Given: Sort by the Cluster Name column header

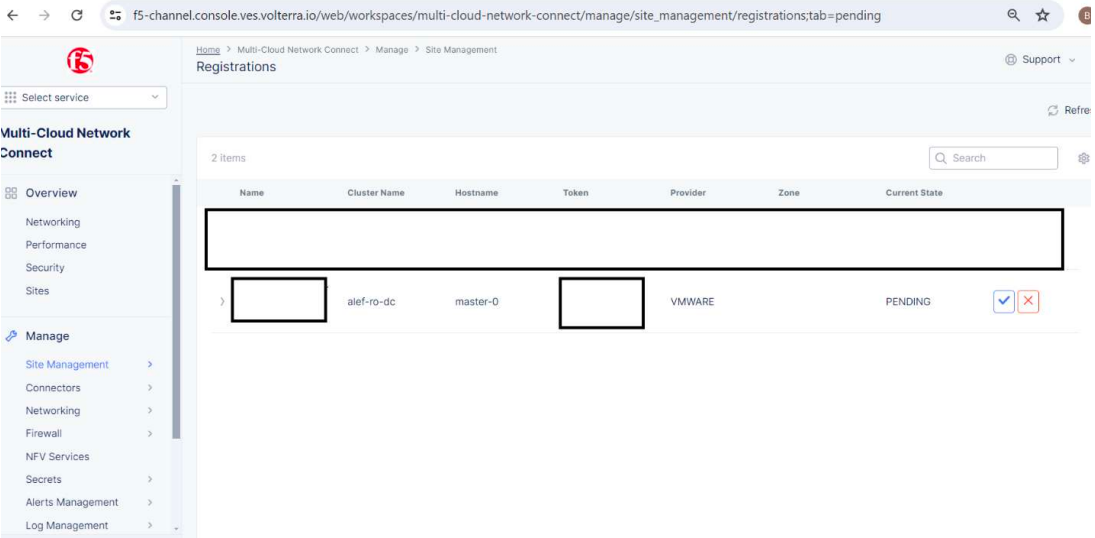Looking at the screenshot, I should click(376, 193).
